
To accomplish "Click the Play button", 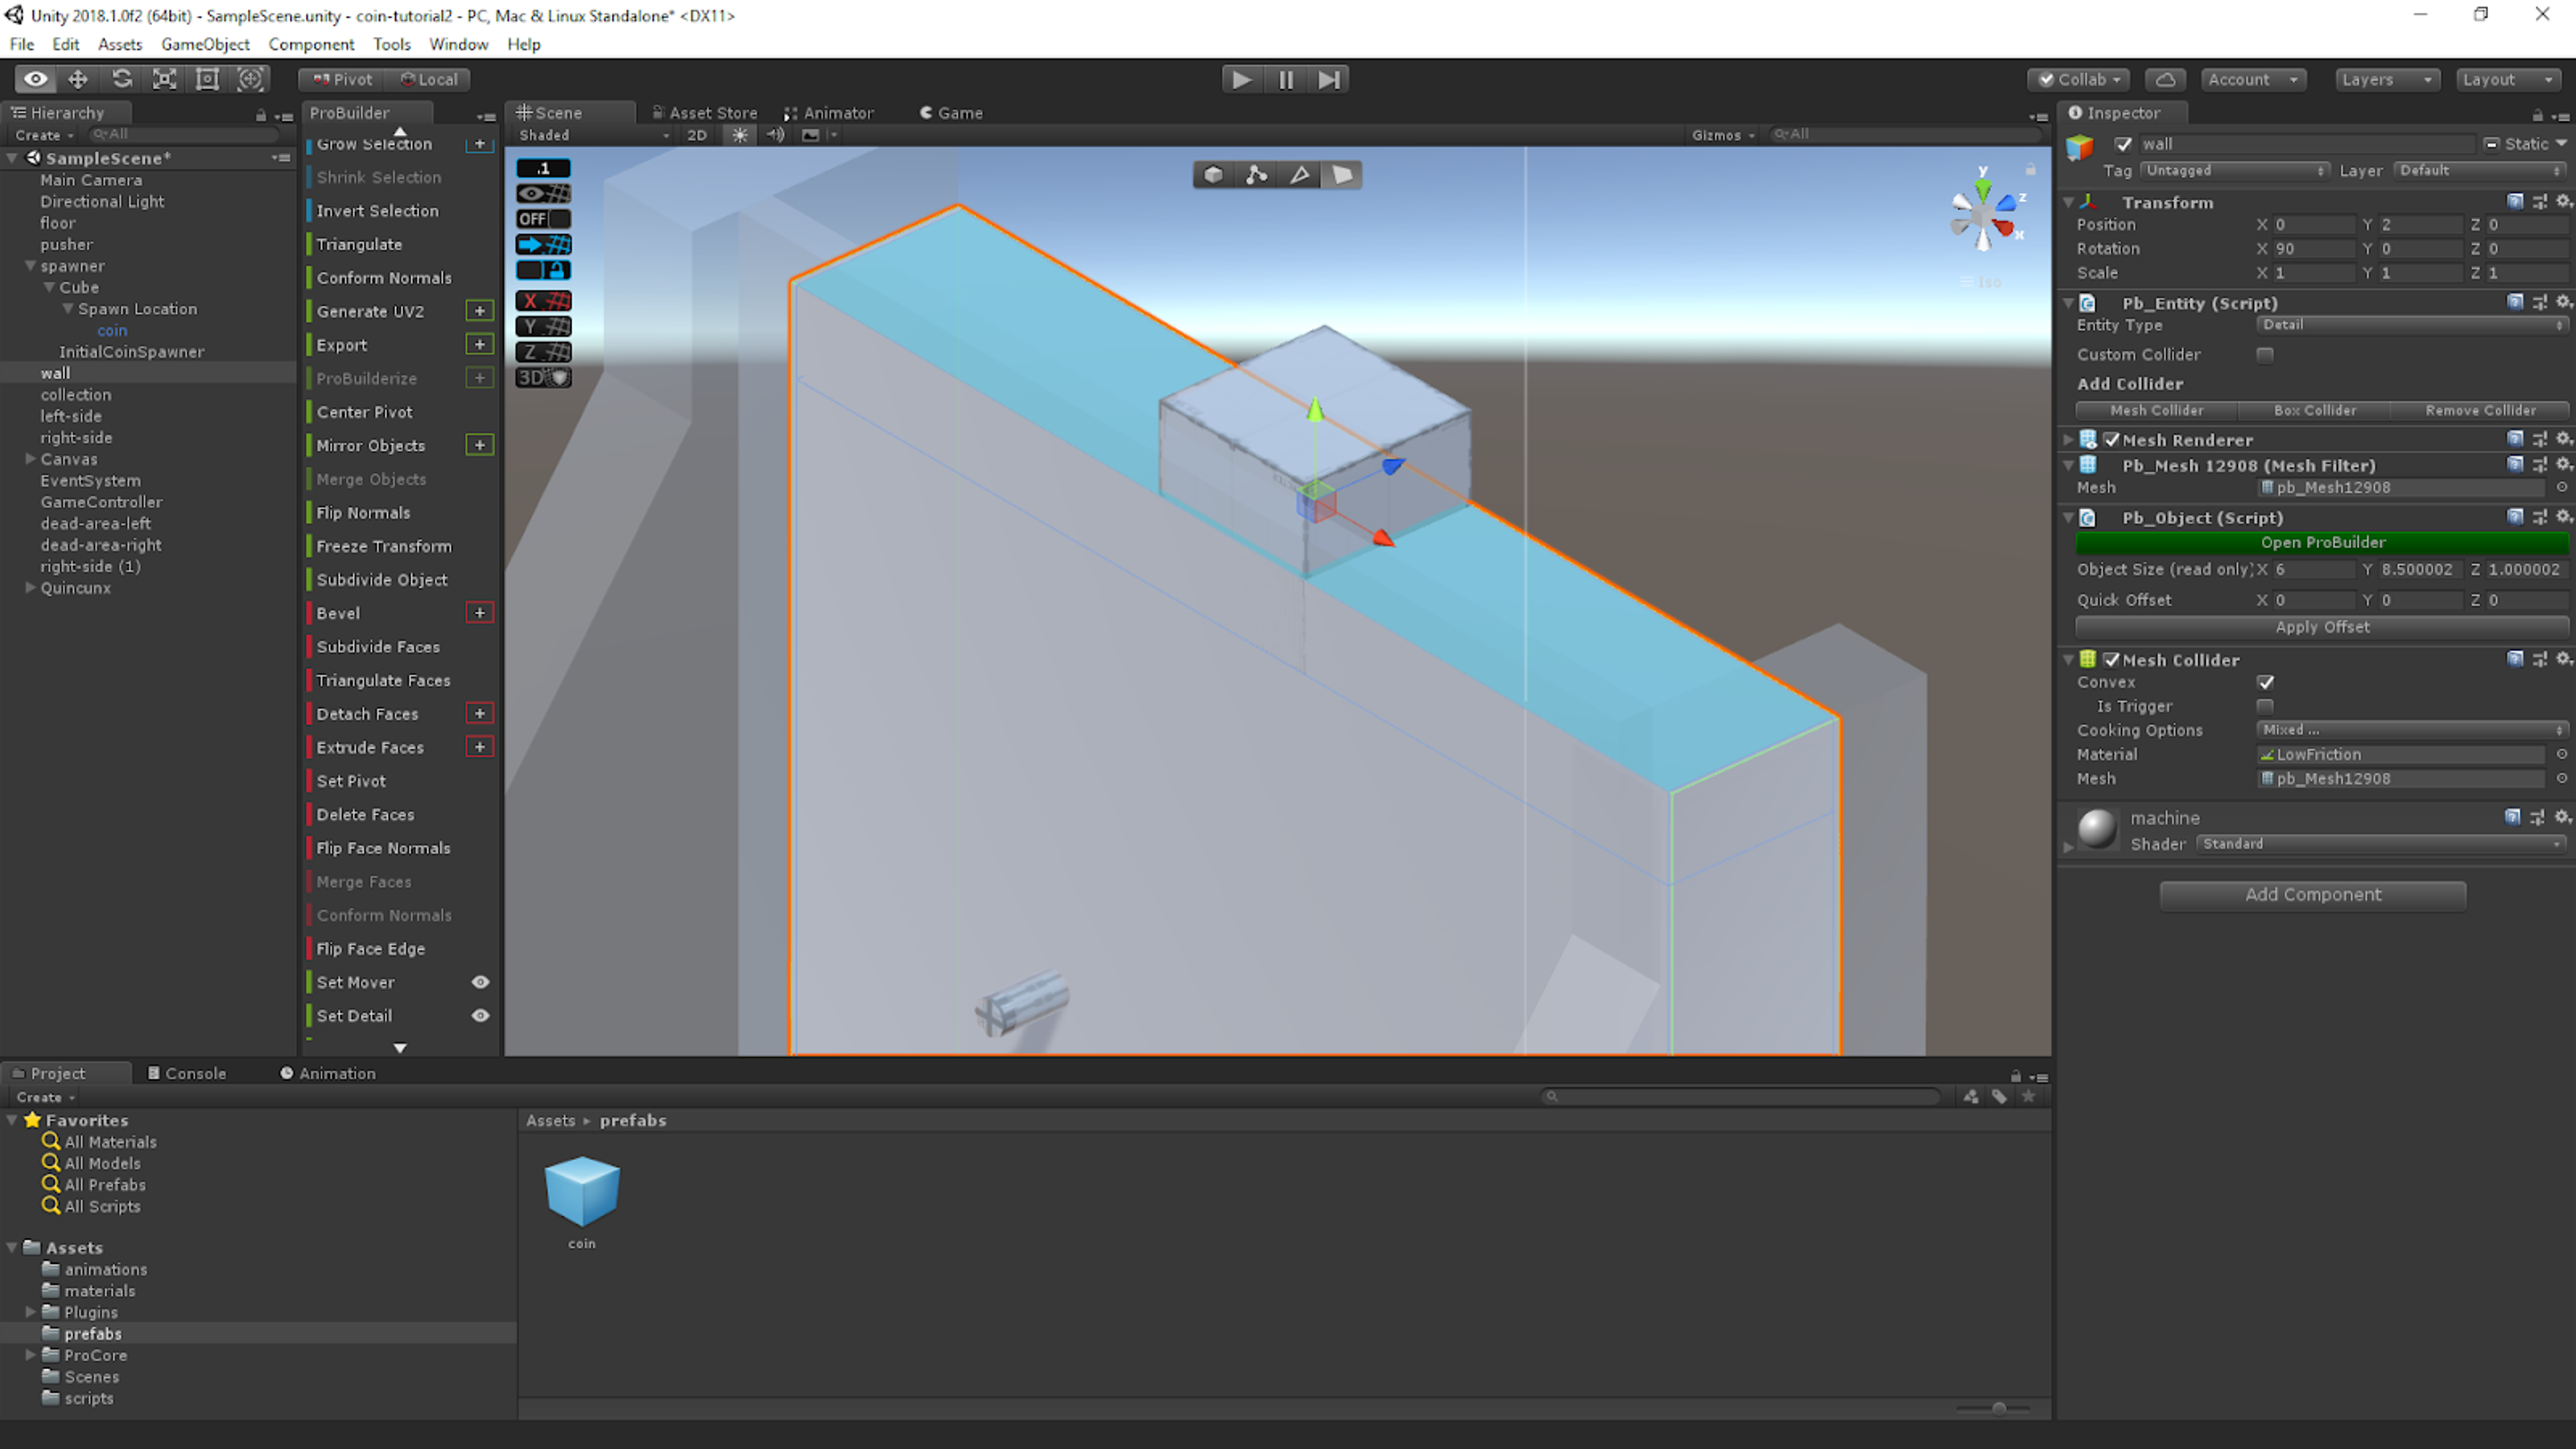I will pyautogui.click(x=1241, y=79).
